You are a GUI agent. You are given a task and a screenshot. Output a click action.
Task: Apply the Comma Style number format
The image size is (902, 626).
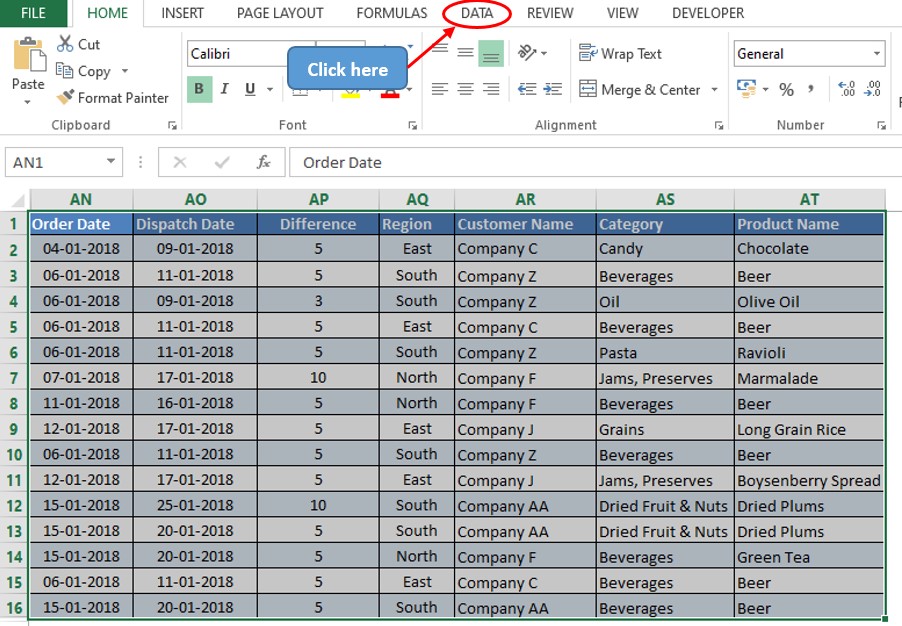[811, 88]
